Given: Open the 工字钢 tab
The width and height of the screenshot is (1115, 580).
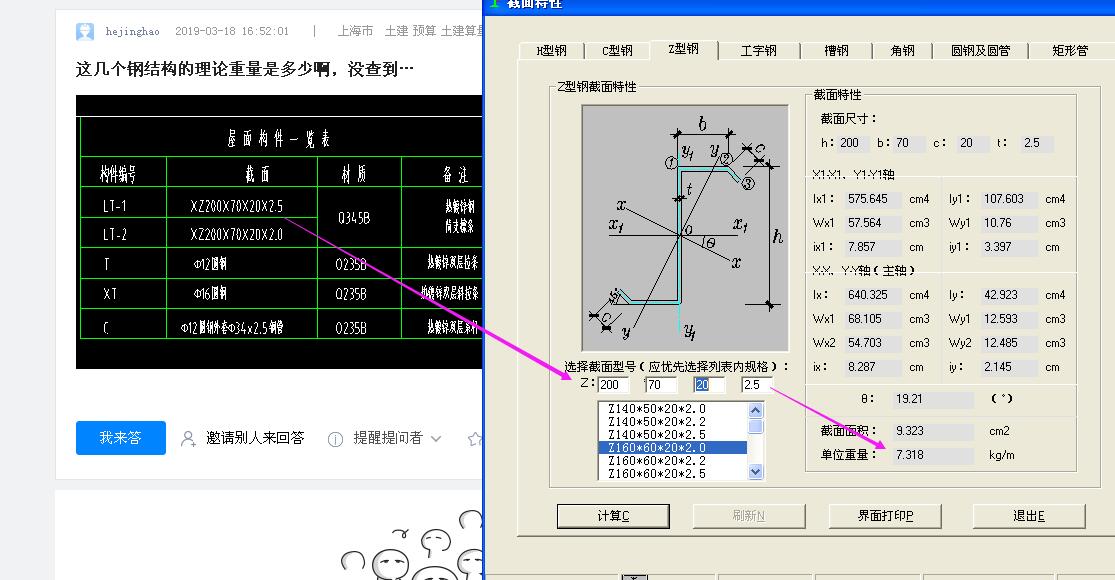Looking at the screenshot, I should [758, 50].
